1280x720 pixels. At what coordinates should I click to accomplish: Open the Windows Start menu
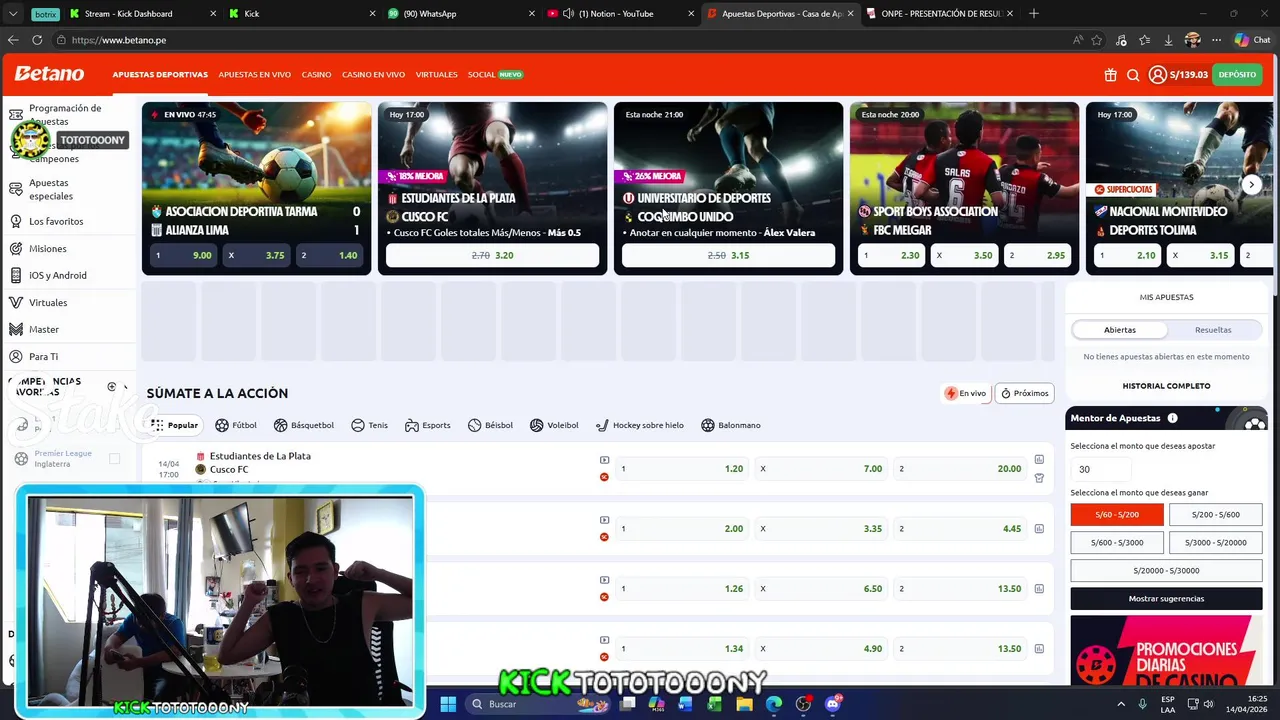click(x=448, y=704)
